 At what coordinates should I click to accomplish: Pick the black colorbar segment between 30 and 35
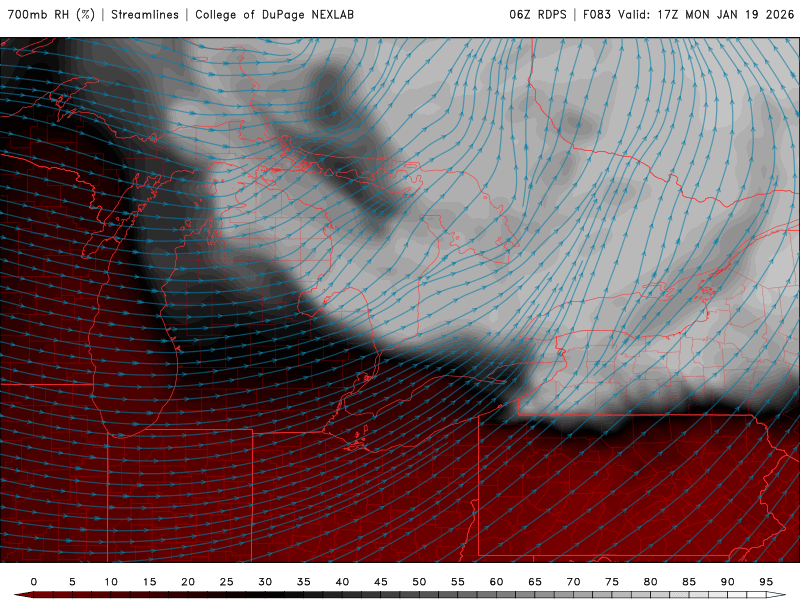tap(284, 595)
